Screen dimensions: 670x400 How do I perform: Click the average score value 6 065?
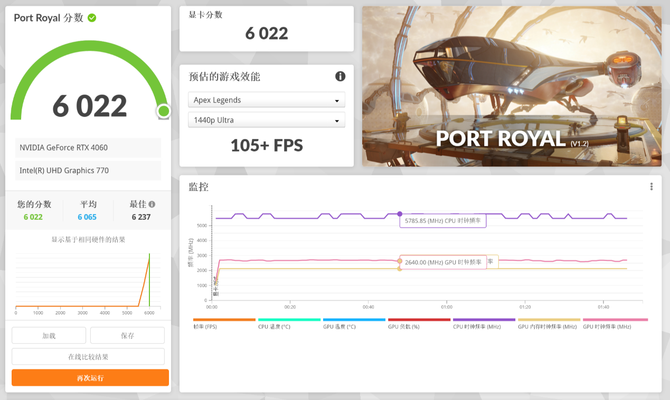point(87,217)
